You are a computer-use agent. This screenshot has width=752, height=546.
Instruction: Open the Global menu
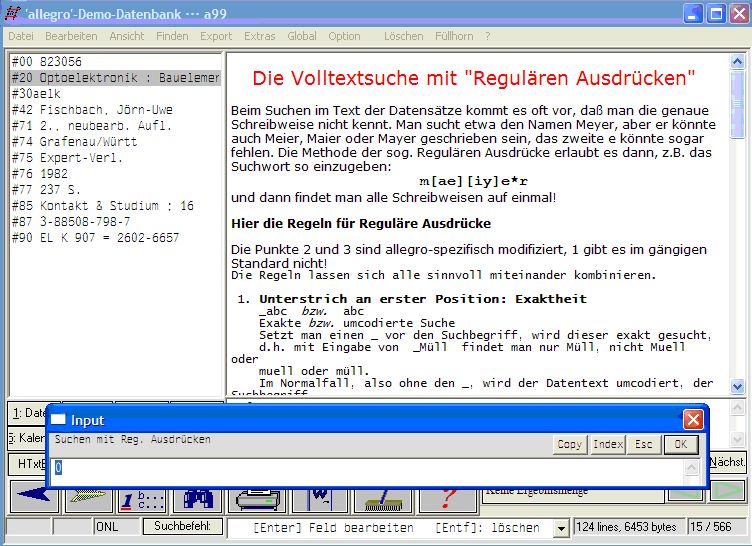coord(302,36)
